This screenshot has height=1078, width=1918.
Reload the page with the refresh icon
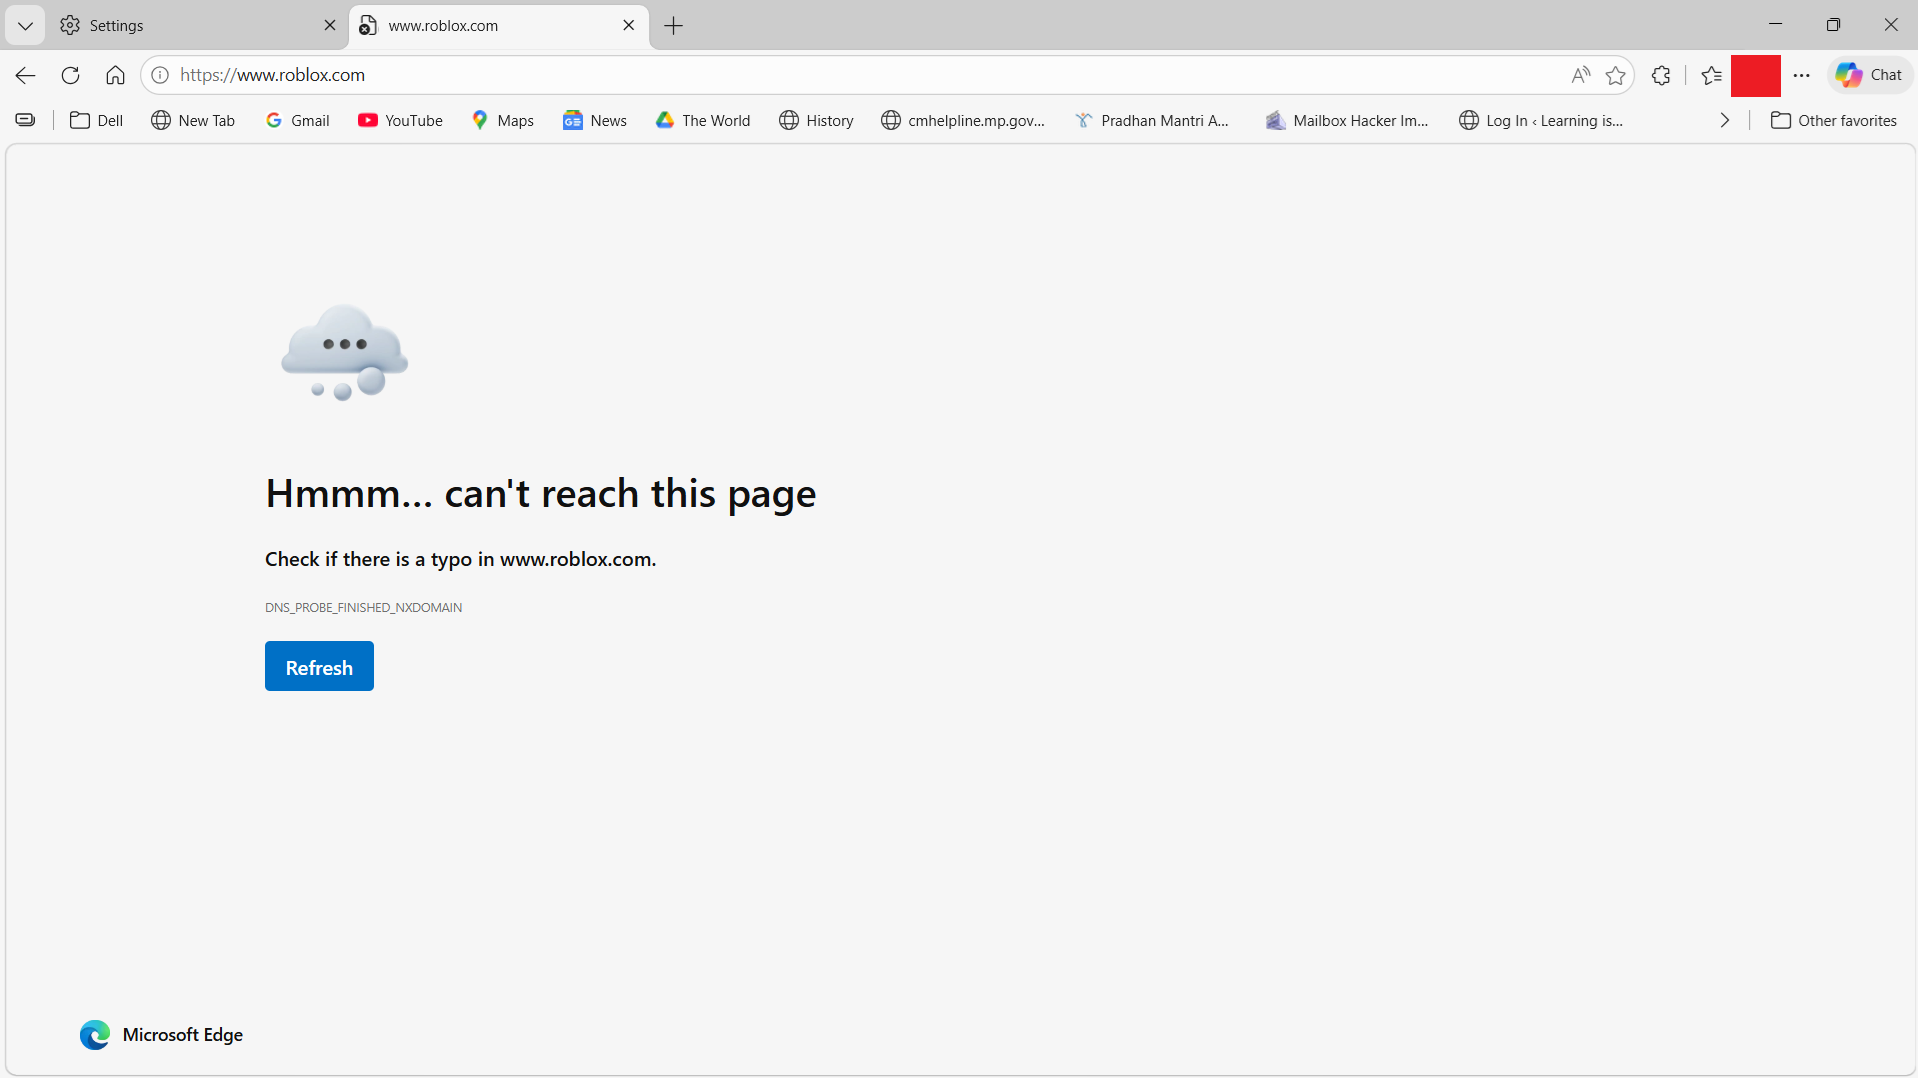click(70, 75)
